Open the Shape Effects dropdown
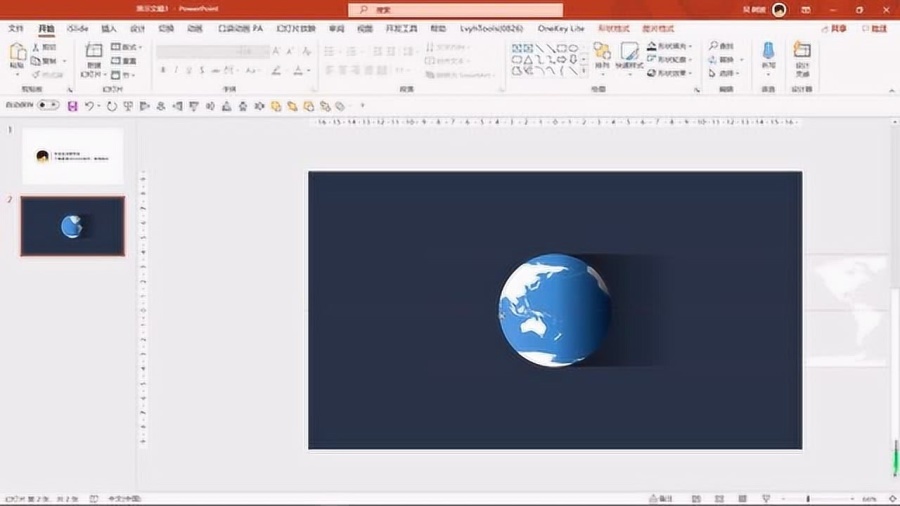Viewport: 900px width, 506px height. [669, 73]
